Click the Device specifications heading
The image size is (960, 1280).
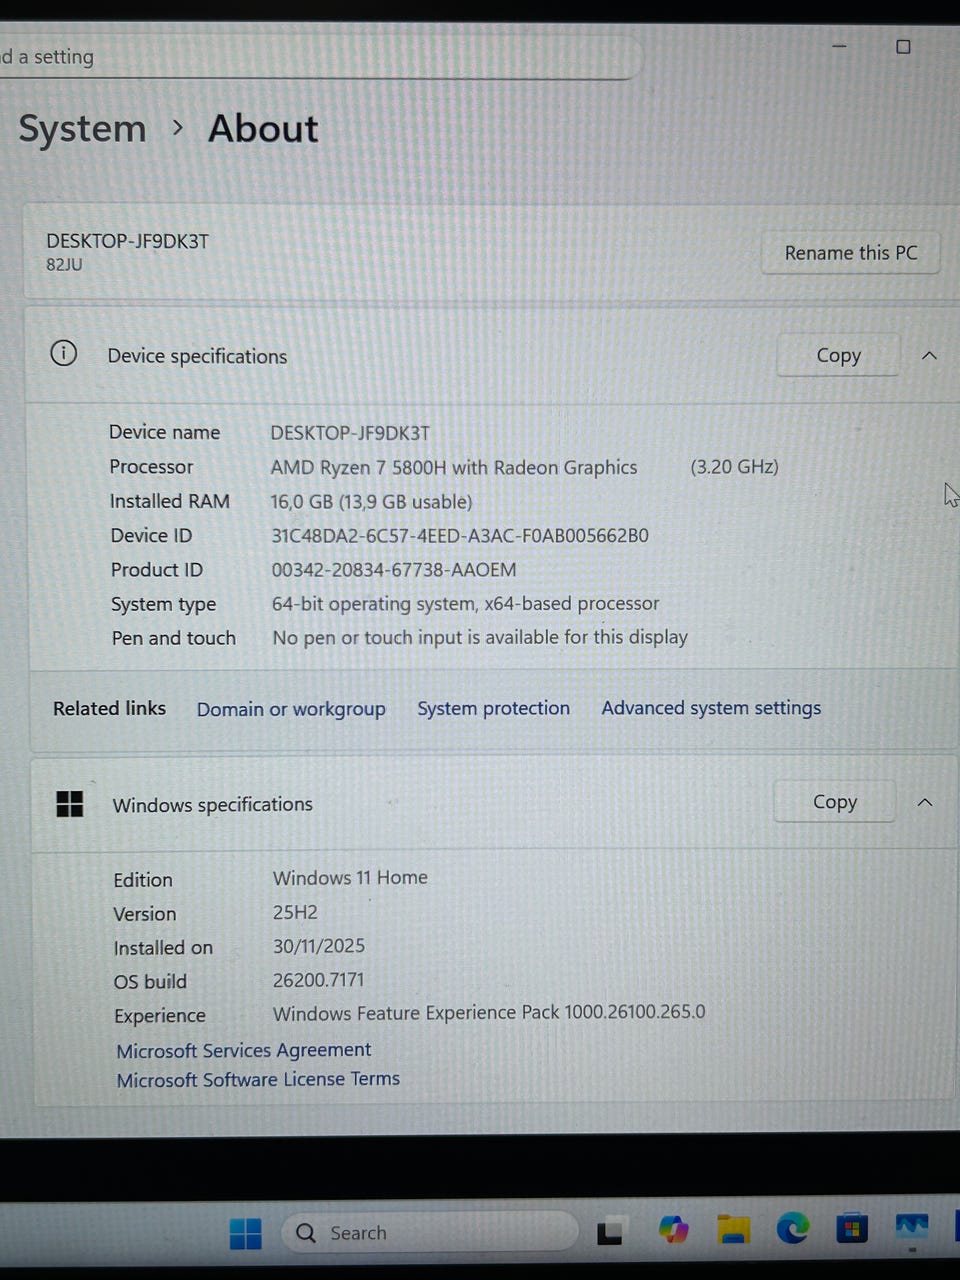pos(197,356)
